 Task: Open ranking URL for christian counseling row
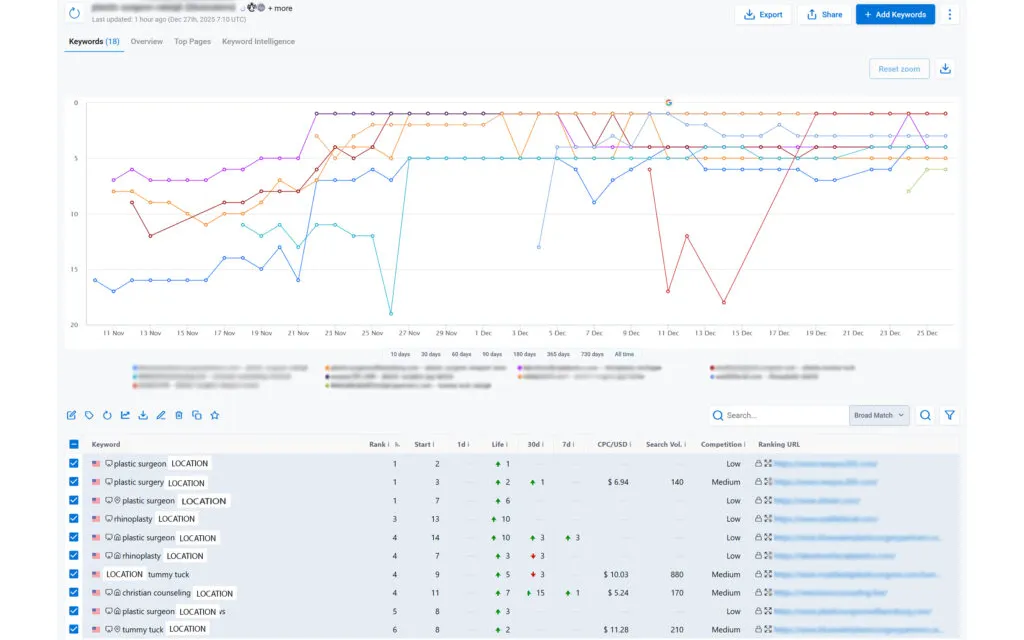pos(831,592)
